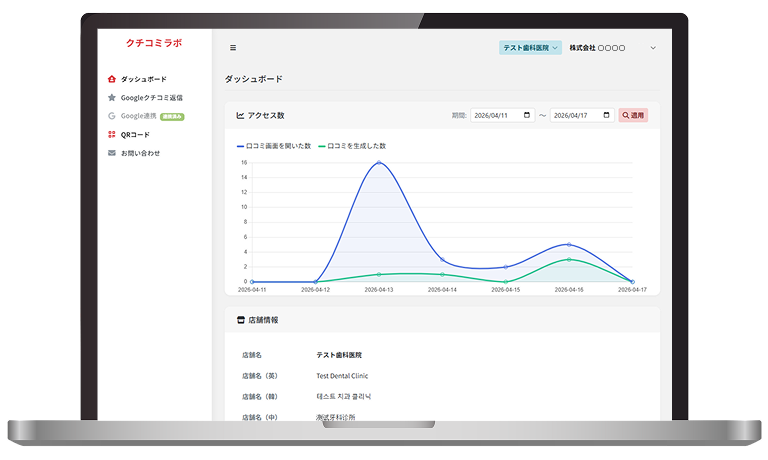
Task: Open the calendar picker for the start date
Action: (527, 115)
